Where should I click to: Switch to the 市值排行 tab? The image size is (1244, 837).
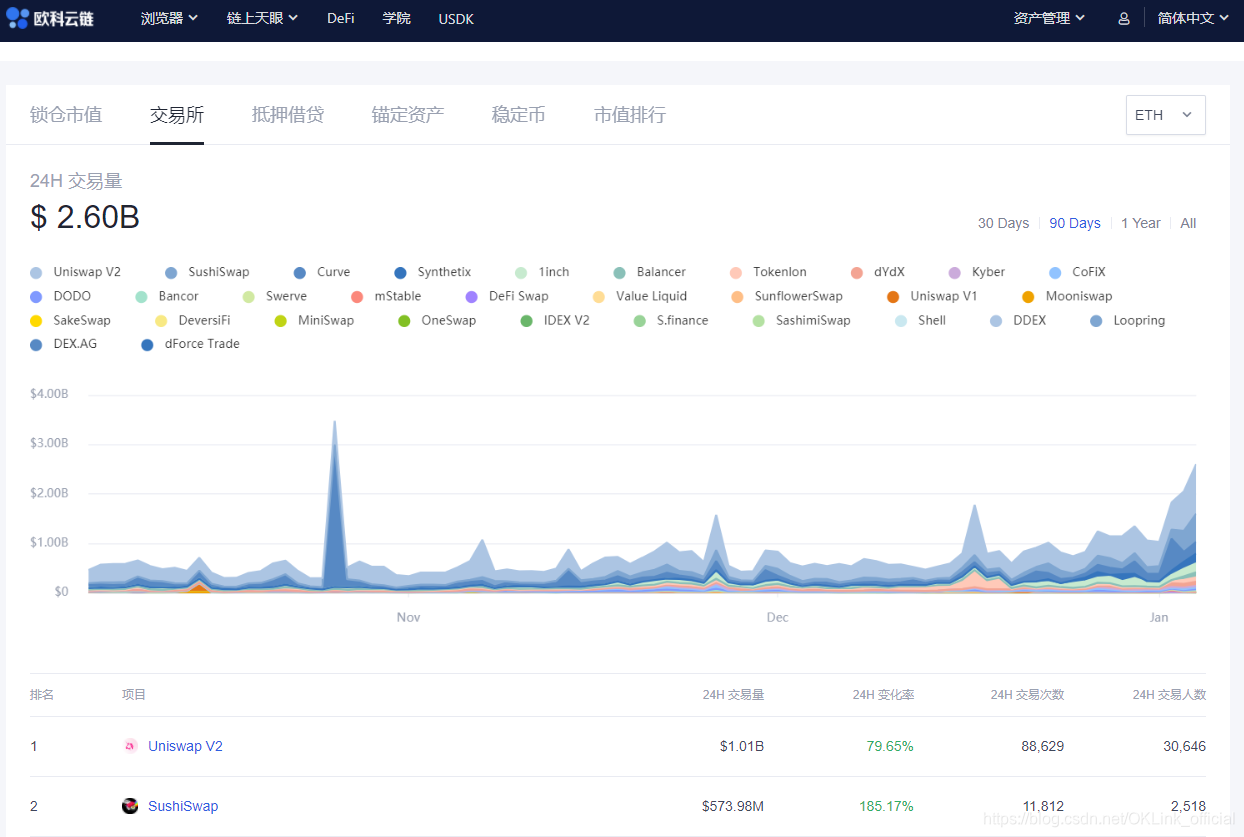click(x=630, y=115)
